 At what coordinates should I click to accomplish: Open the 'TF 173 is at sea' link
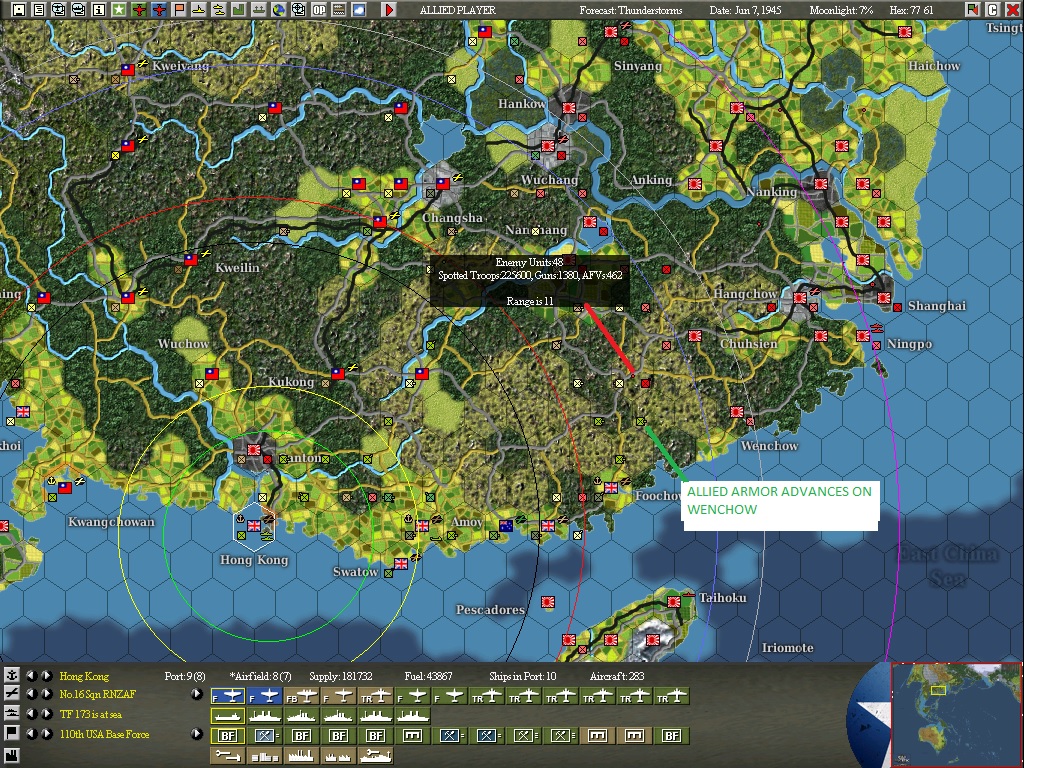coord(91,714)
